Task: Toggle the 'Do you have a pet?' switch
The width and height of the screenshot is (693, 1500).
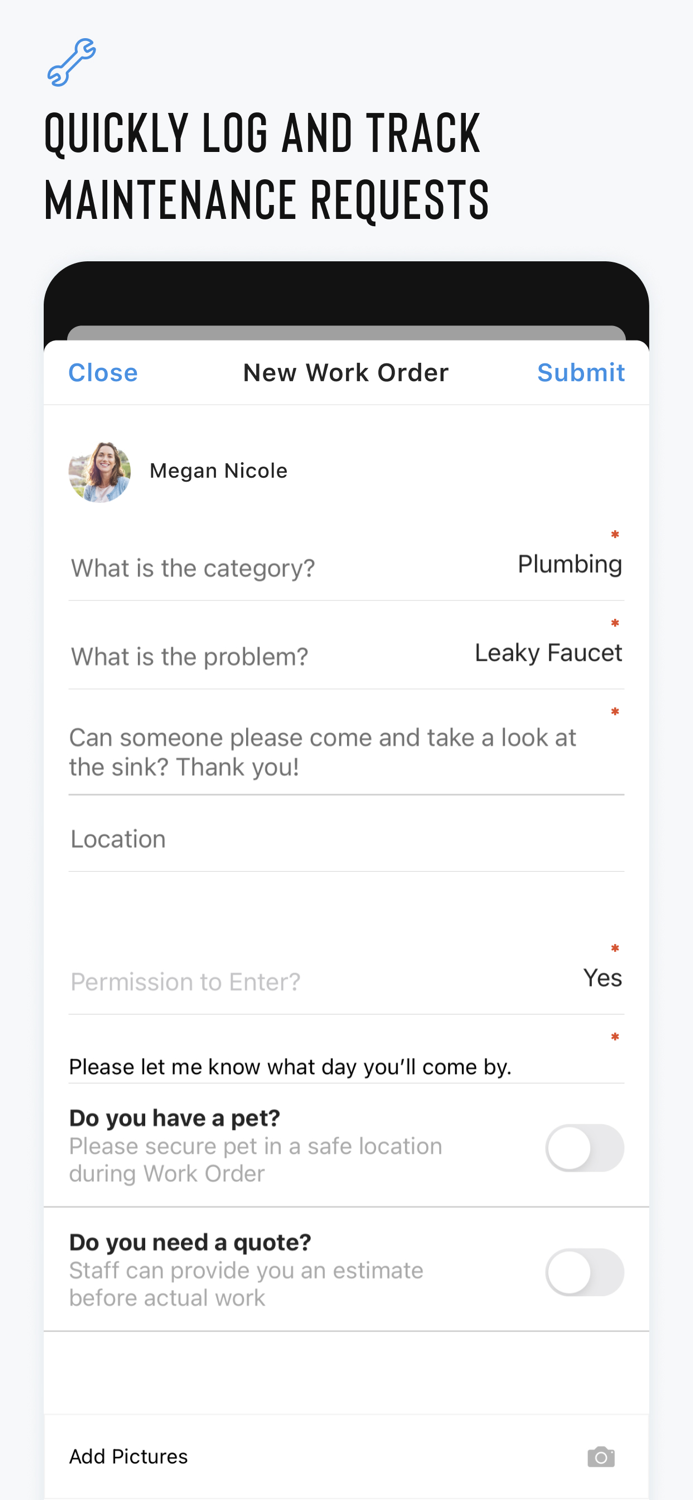Action: [x=585, y=1148]
